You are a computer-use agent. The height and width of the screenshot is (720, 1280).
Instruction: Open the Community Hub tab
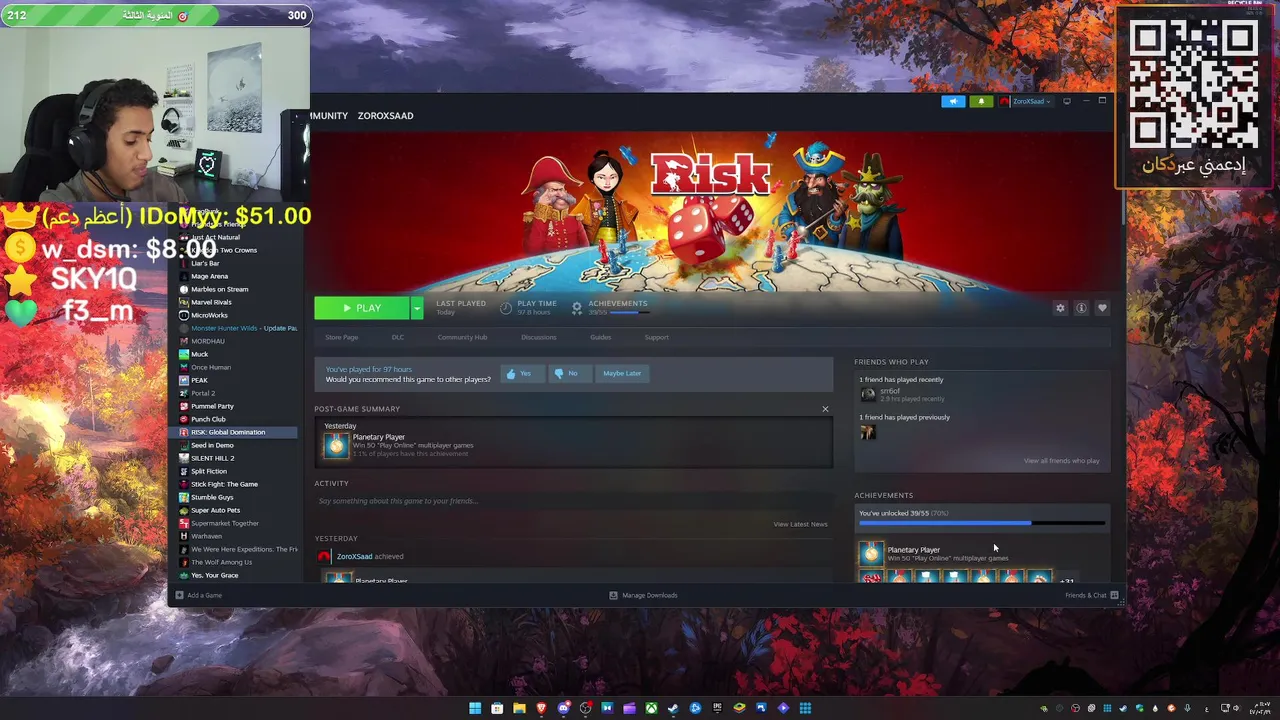[462, 337]
